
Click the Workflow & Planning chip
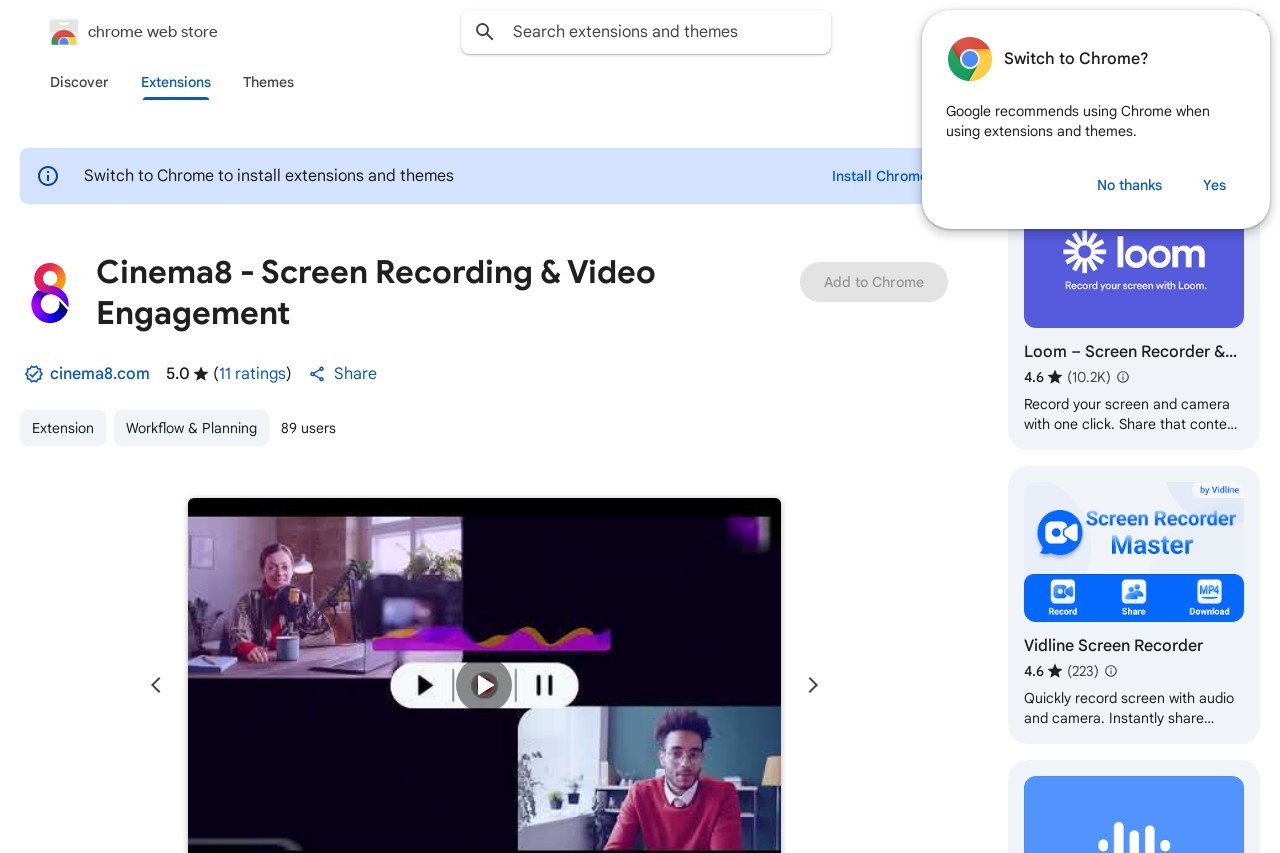(191, 428)
